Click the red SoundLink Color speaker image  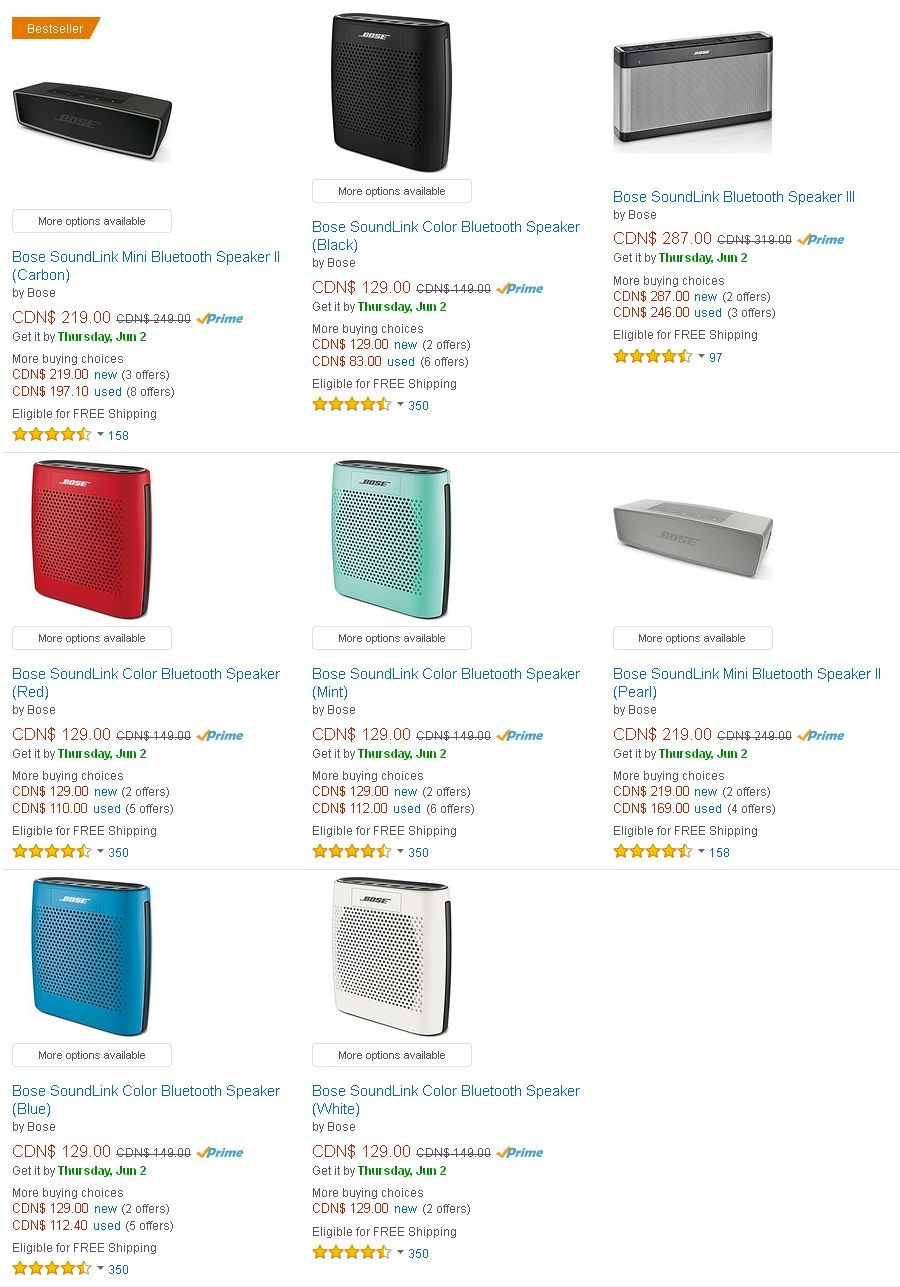click(x=92, y=539)
